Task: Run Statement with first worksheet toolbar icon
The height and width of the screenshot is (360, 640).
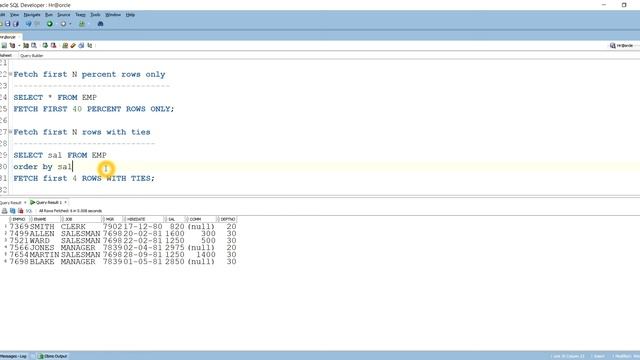Action: point(4,45)
